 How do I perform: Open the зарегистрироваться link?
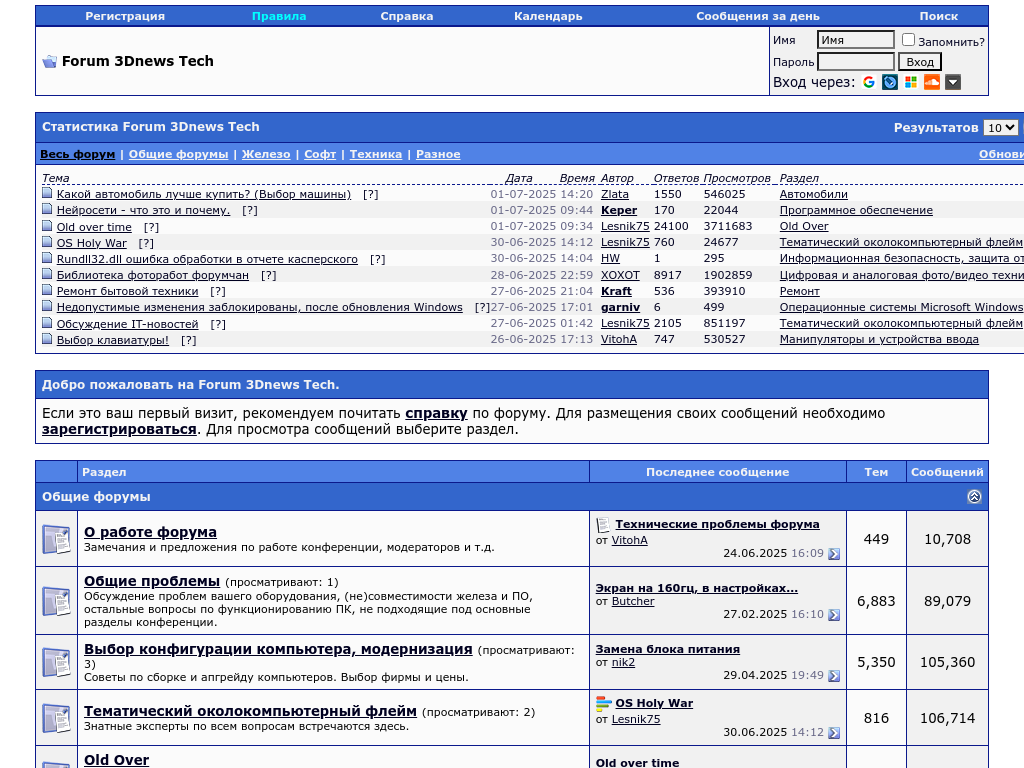(119, 430)
